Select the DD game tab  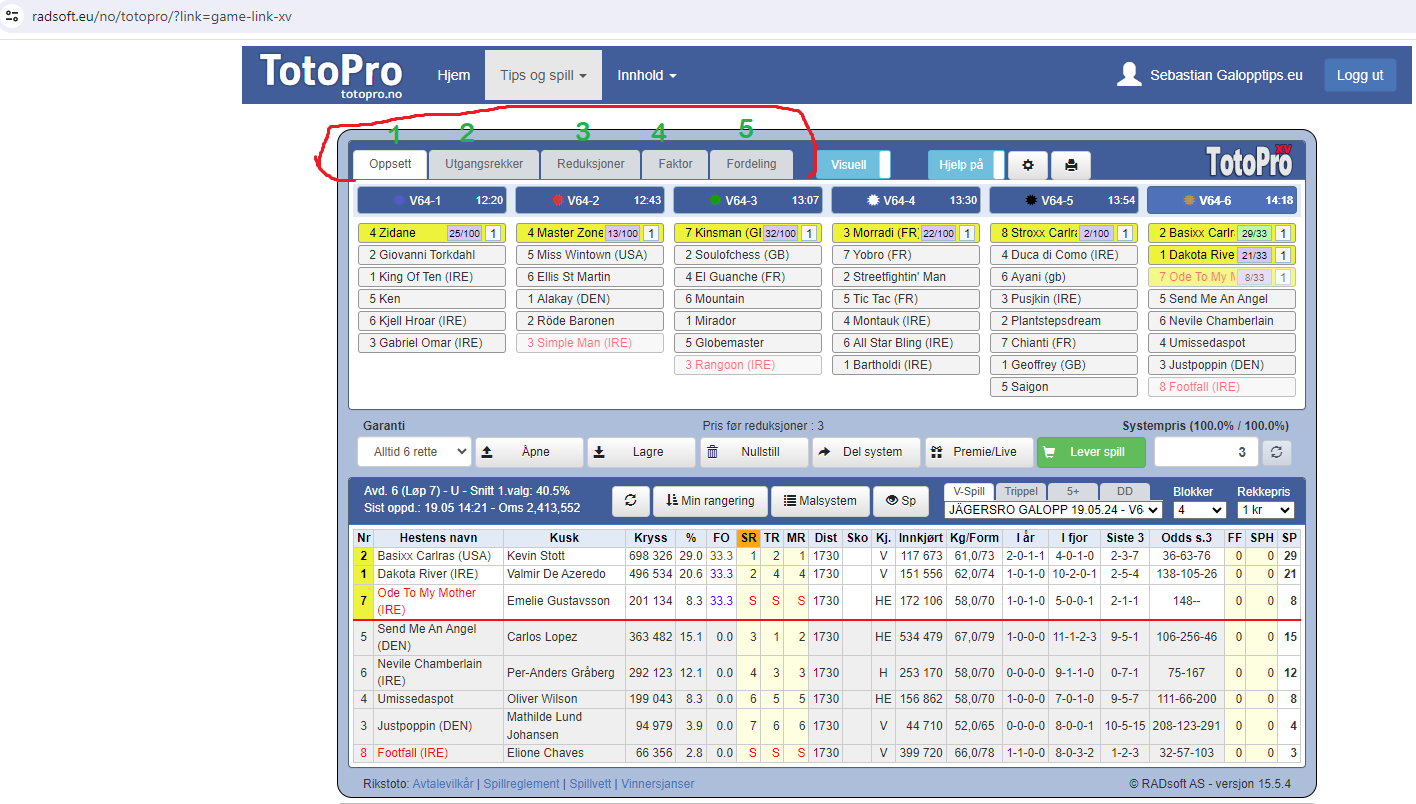pos(1125,492)
